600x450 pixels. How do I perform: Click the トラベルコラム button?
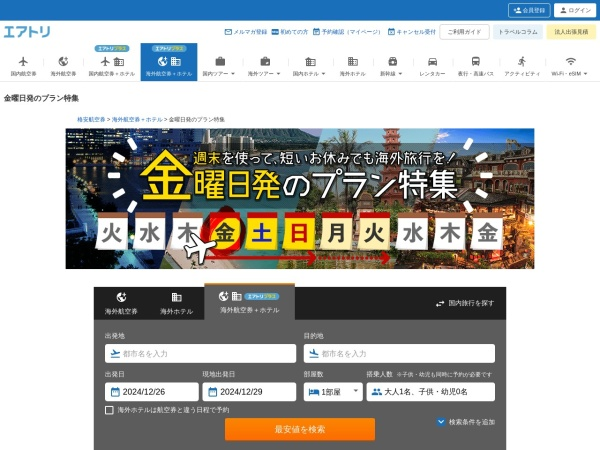(x=518, y=32)
